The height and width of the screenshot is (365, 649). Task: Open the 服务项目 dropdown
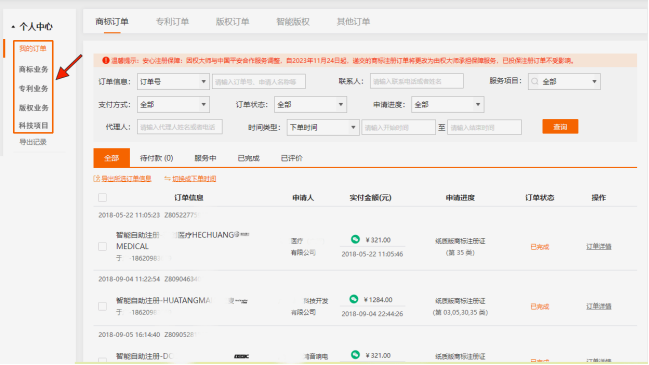click(x=564, y=82)
